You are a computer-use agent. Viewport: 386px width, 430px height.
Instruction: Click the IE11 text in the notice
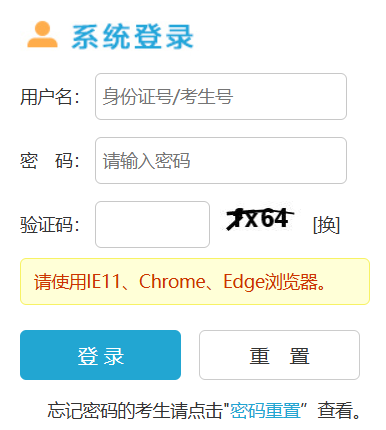[x=103, y=281]
